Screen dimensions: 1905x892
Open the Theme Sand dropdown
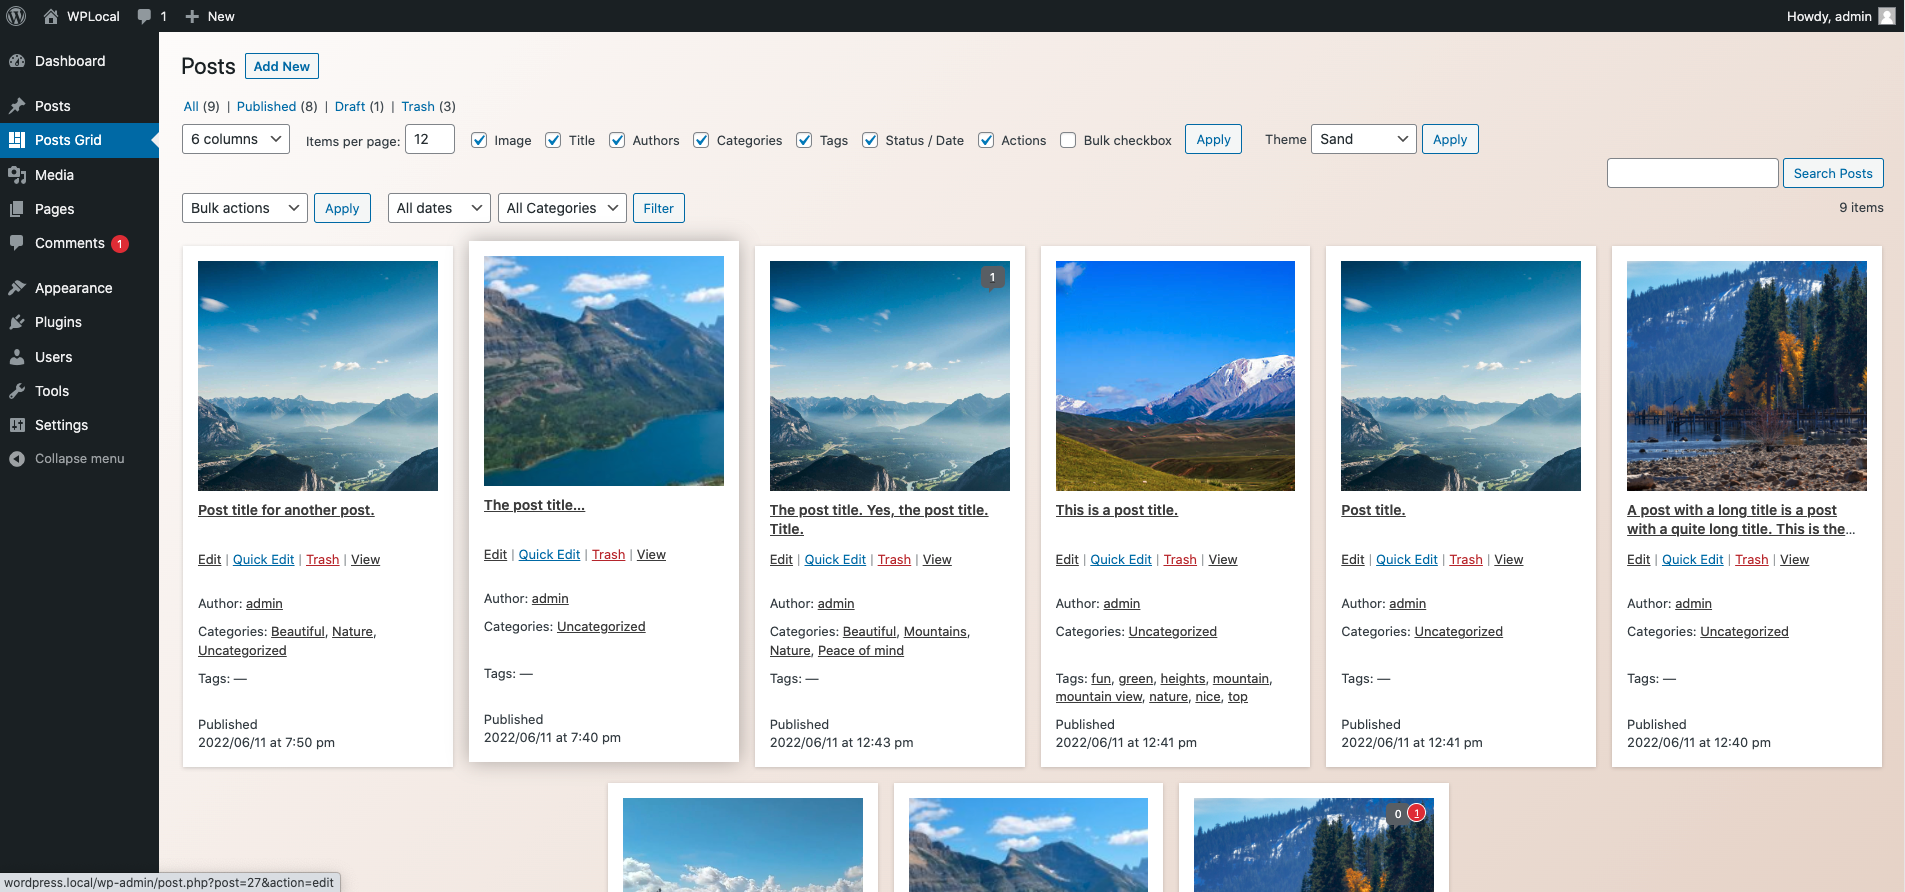pyautogui.click(x=1364, y=139)
